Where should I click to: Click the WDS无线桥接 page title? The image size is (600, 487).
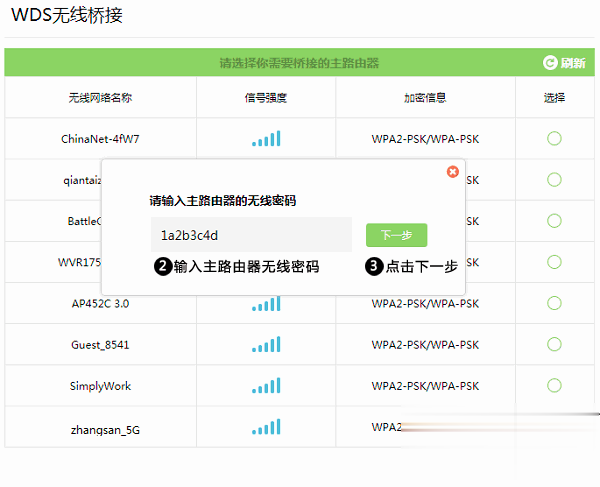67,15
